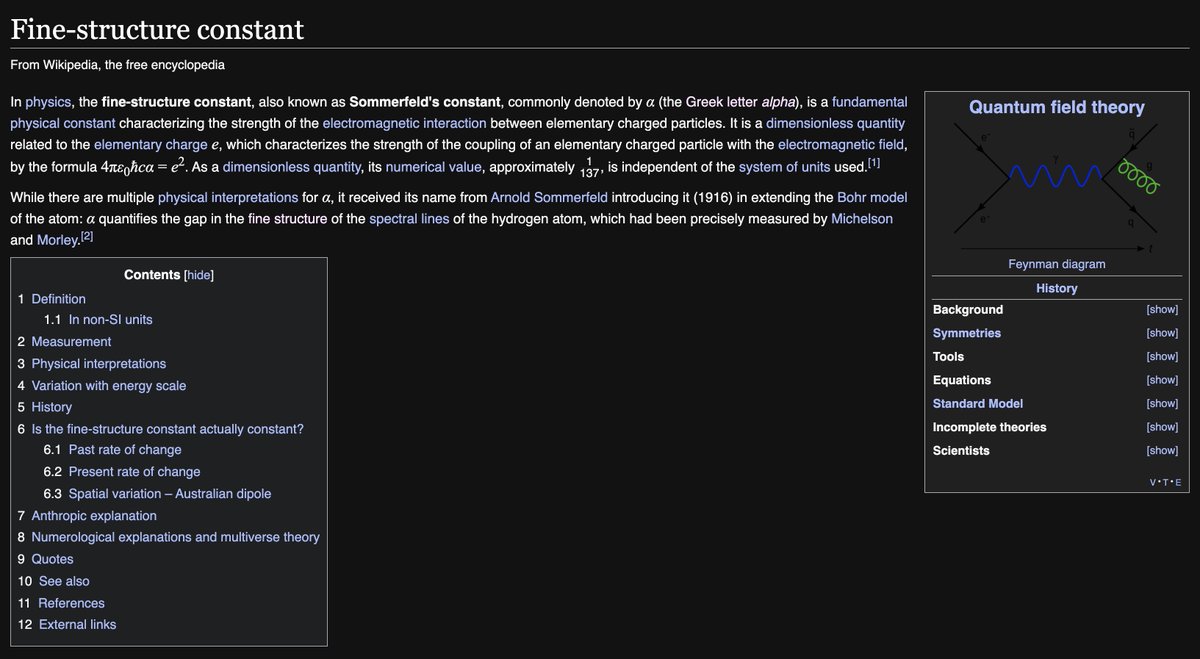Show the Tools section
This screenshot has width=1200, height=659.
(x=1162, y=357)
